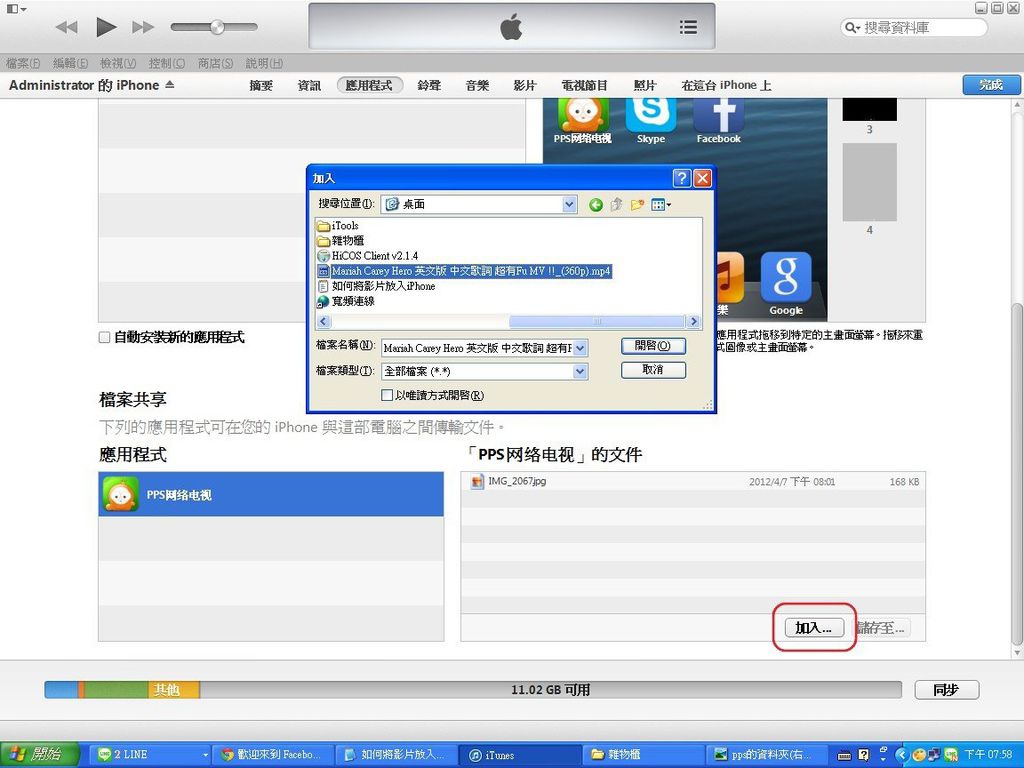Switch to the 資訊 tab
The width and height of the screenshot is (1024, 768).
pyautogui.click(x=309, y=85)
